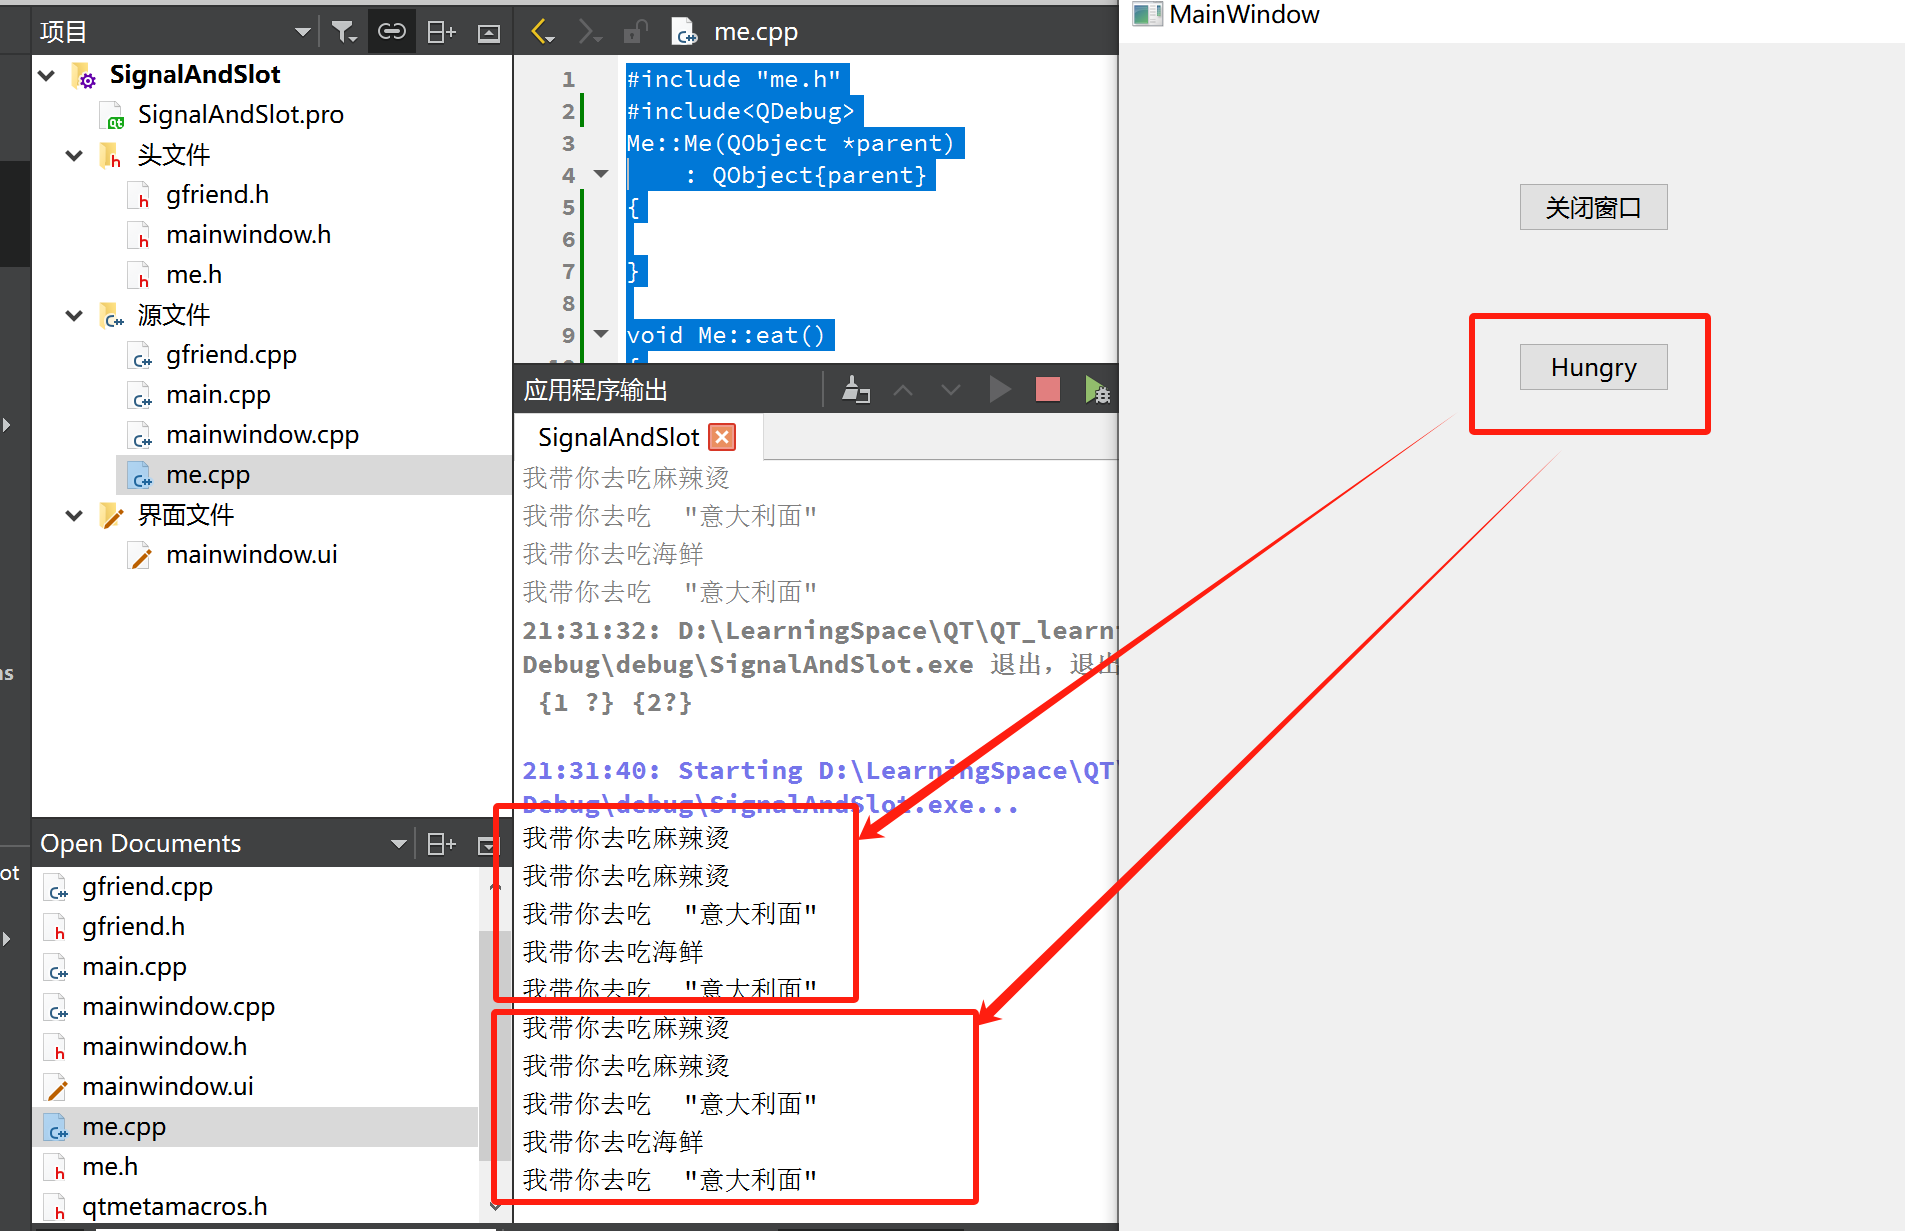This screenshot has width=1905, height=1231.
Task: Open mainwindow.ui in Open Documents list
Action: tap(167, 1087)
